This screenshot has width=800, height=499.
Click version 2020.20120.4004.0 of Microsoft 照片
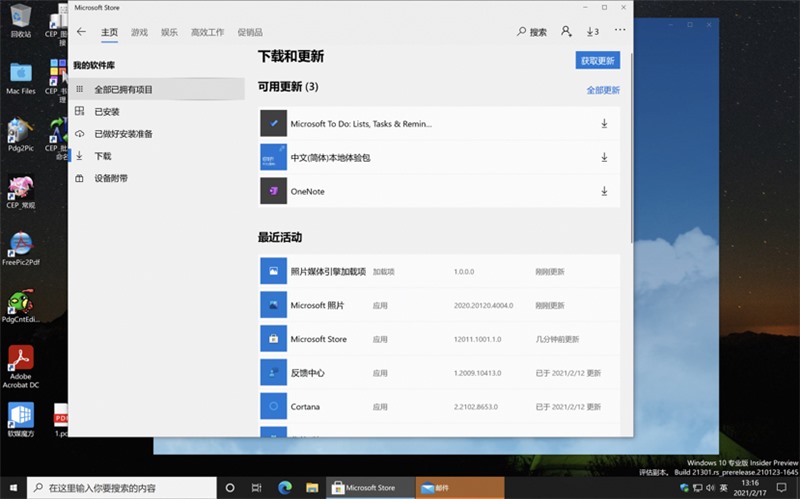point(483,305)
